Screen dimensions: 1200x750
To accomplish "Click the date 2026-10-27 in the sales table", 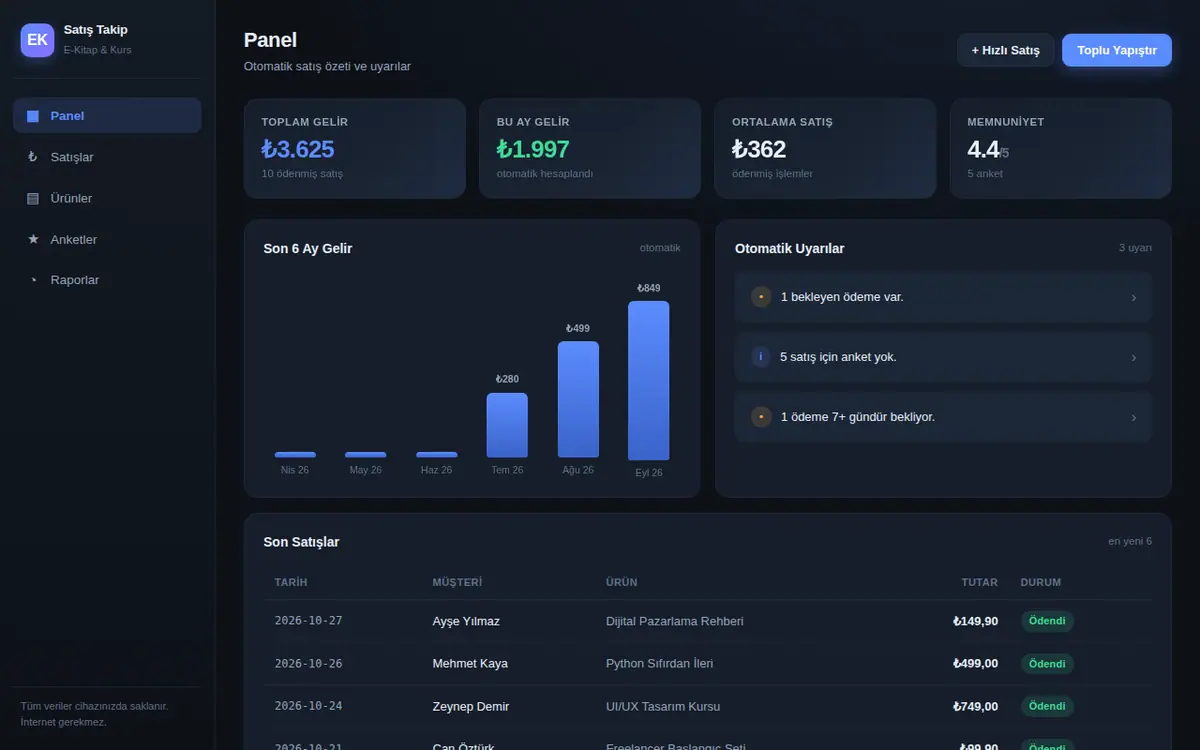I will point(308,621).
